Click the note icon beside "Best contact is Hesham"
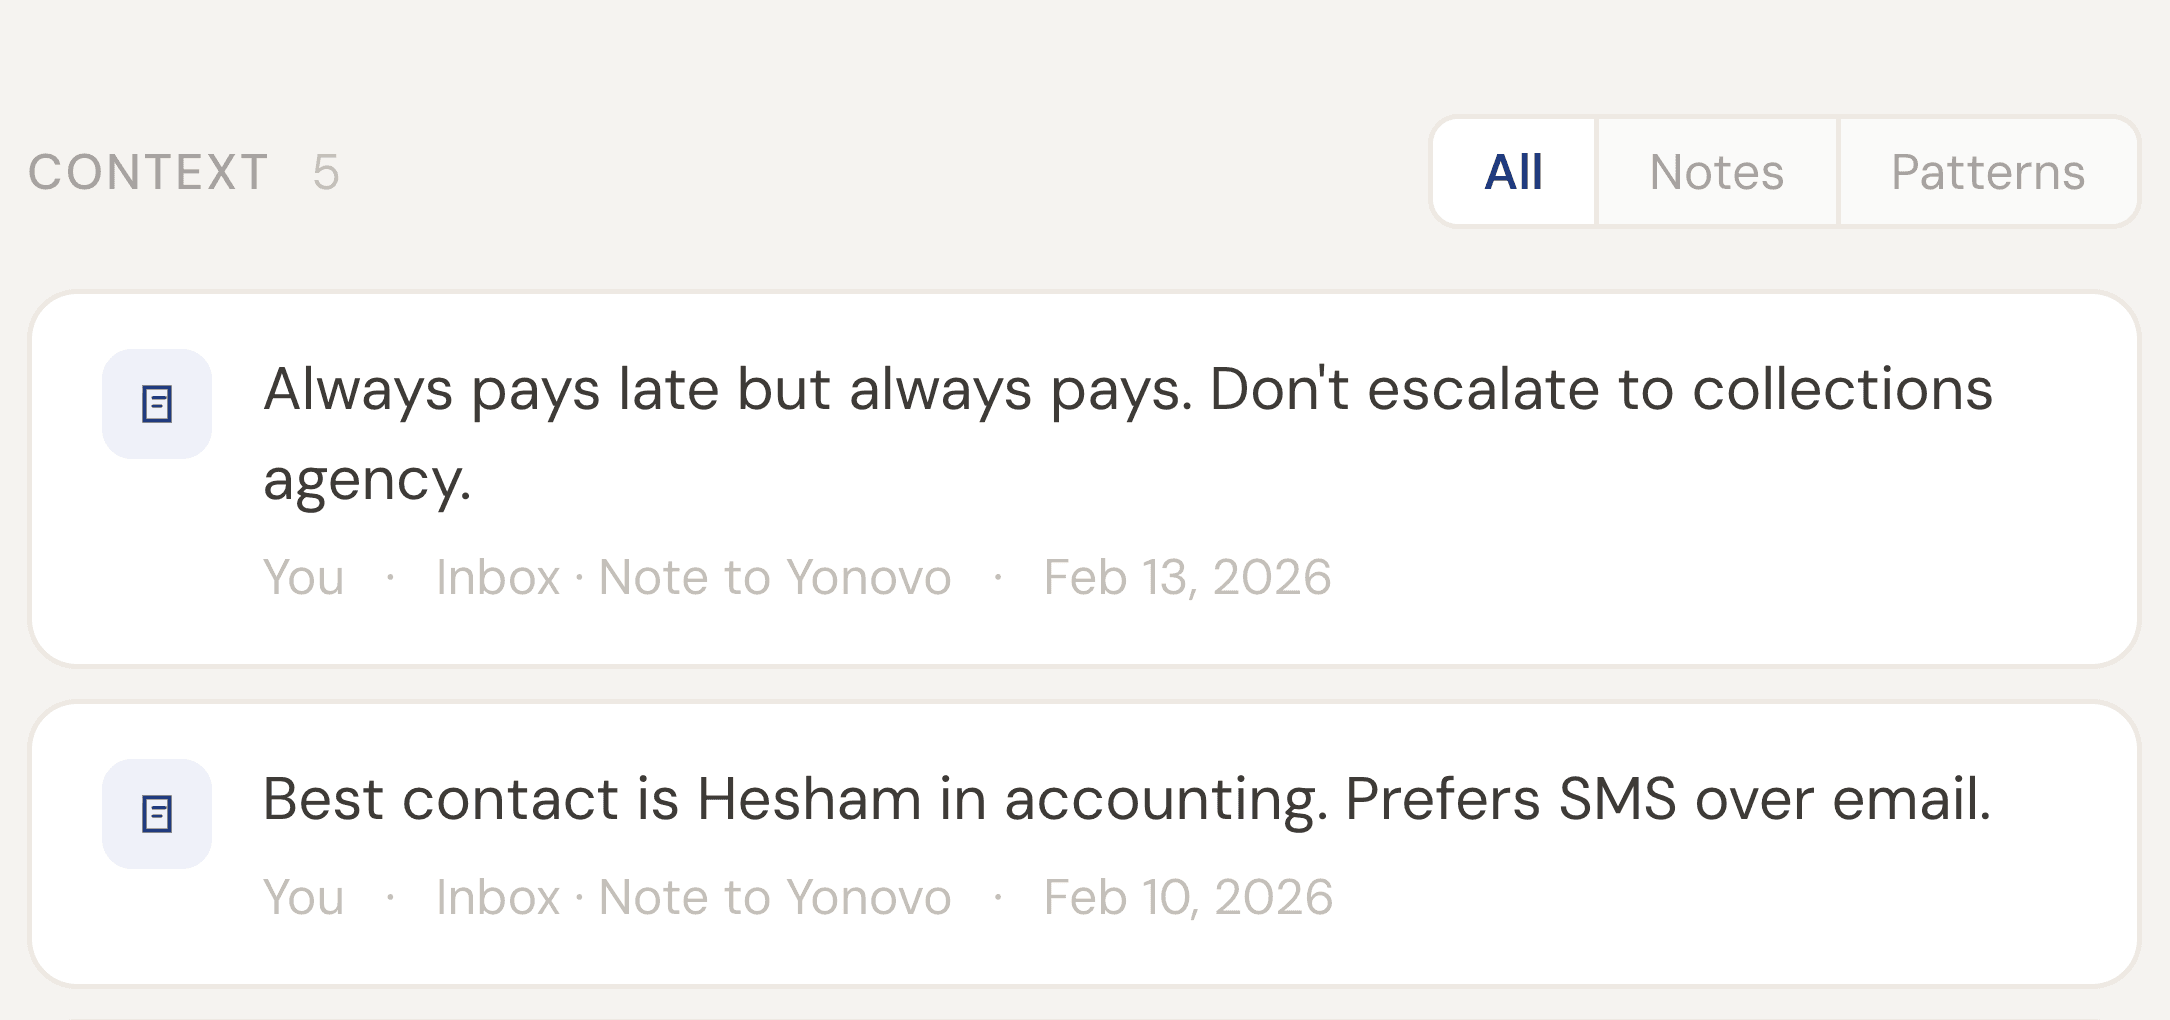 click(157, 814)
